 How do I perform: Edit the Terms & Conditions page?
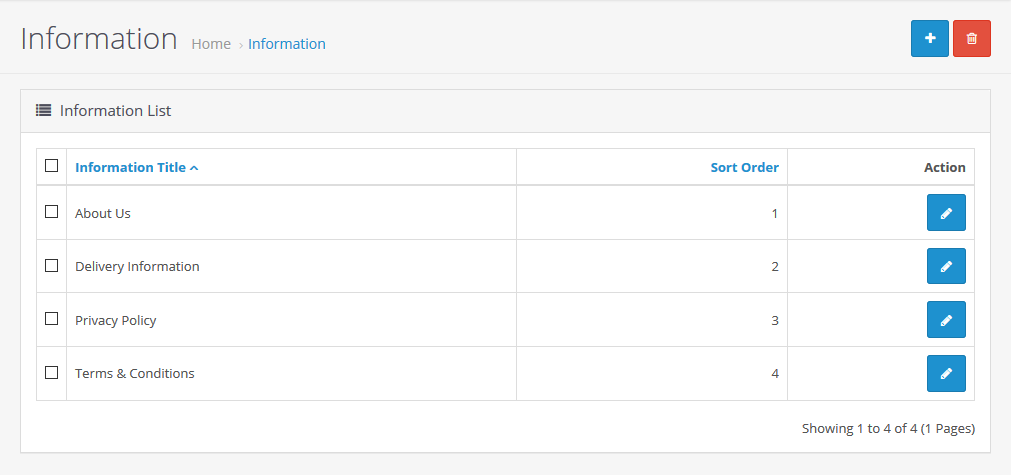tap(946, 374)
